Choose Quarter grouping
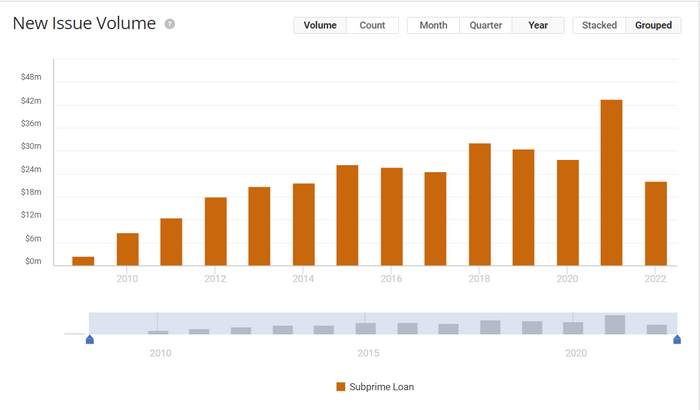This screenshot has height=410, width=700. 486,25
